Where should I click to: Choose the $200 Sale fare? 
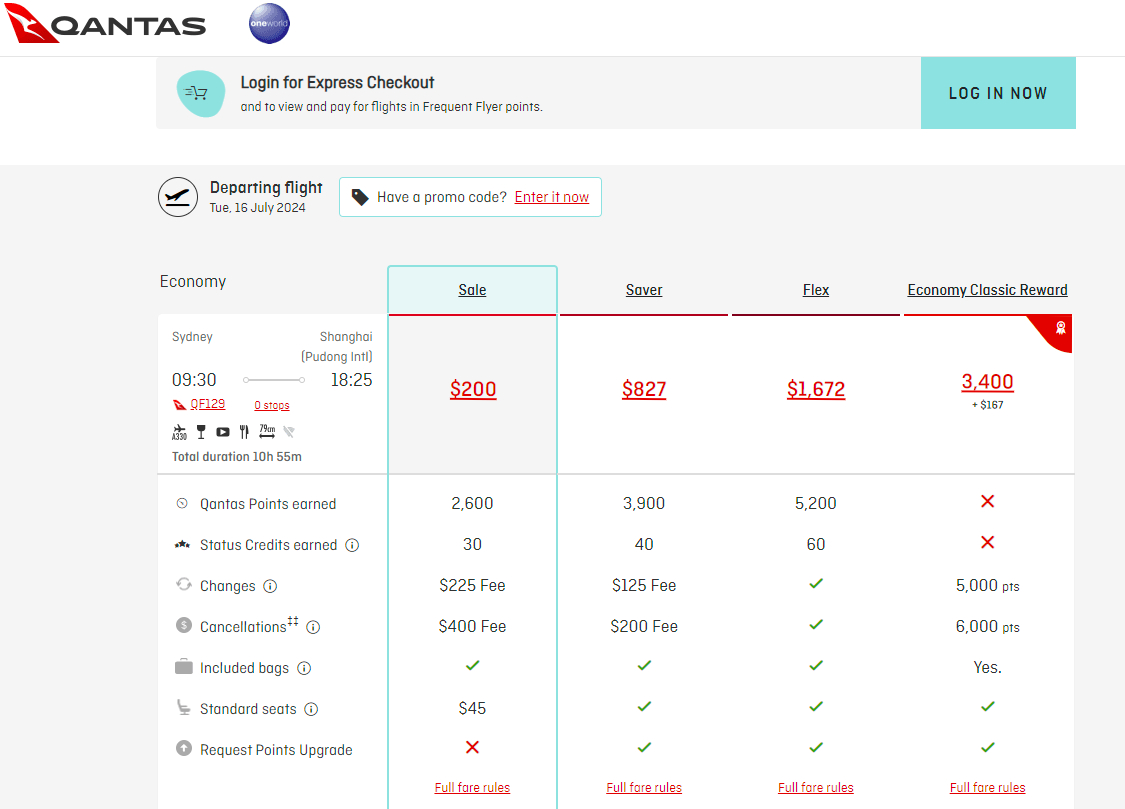(473, 389)
